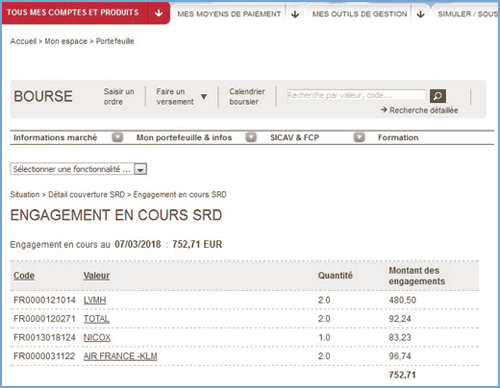The height and width of the screenshot is (388, 500).
Task: Click the amount 83,23
Action: [400, 337]
